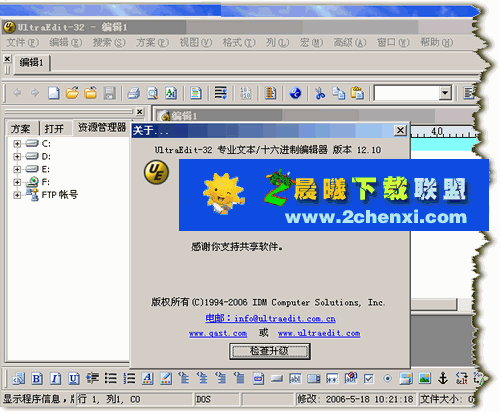Open the www.ultraedit.com link
This screenshot has height=412, width=500.
tap(319, 333)
